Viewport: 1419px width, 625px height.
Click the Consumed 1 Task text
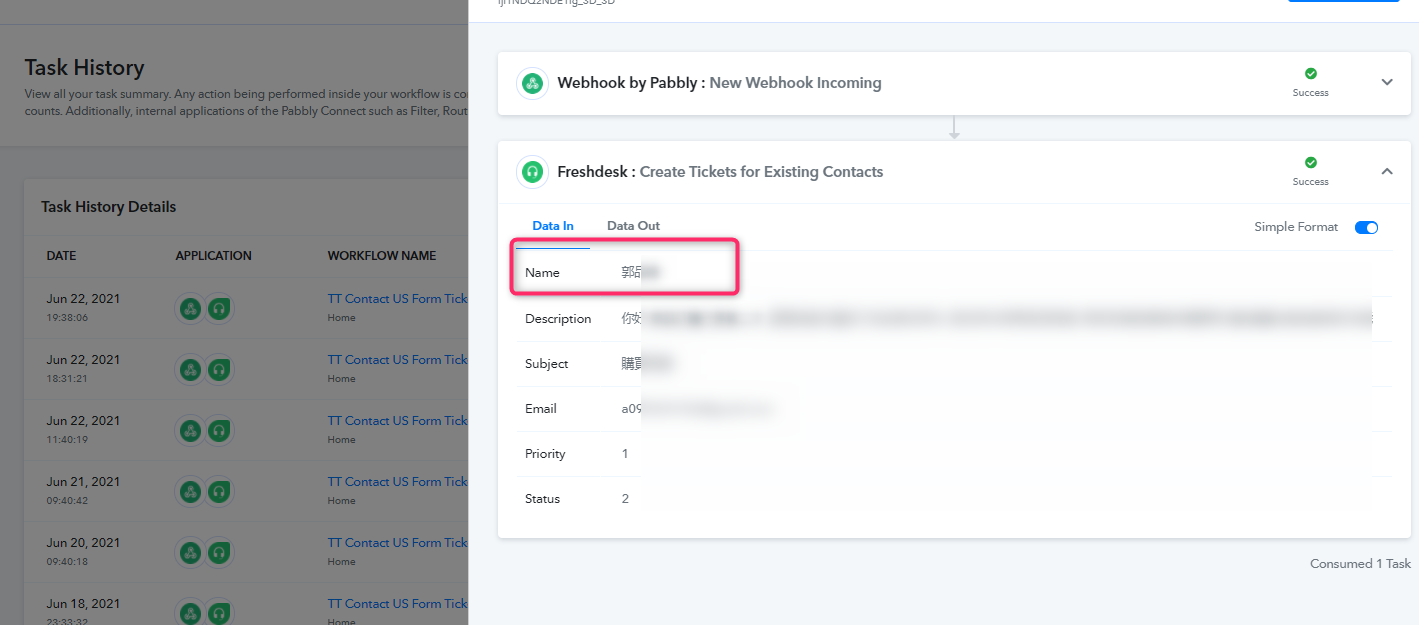click(1360, 564)
